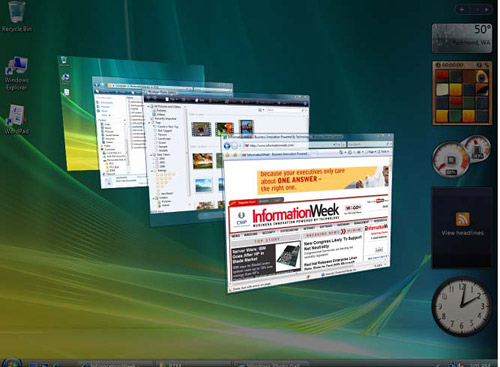The image size is (500, 367).
Task: Launch the WordPad desktop shortcut
Action: [x=16, y=120]
